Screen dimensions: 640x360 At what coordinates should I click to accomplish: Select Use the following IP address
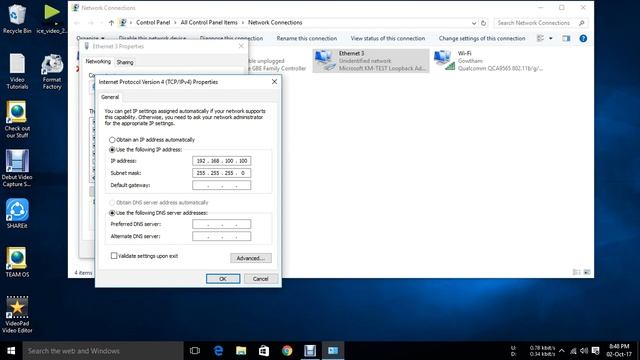112,150
